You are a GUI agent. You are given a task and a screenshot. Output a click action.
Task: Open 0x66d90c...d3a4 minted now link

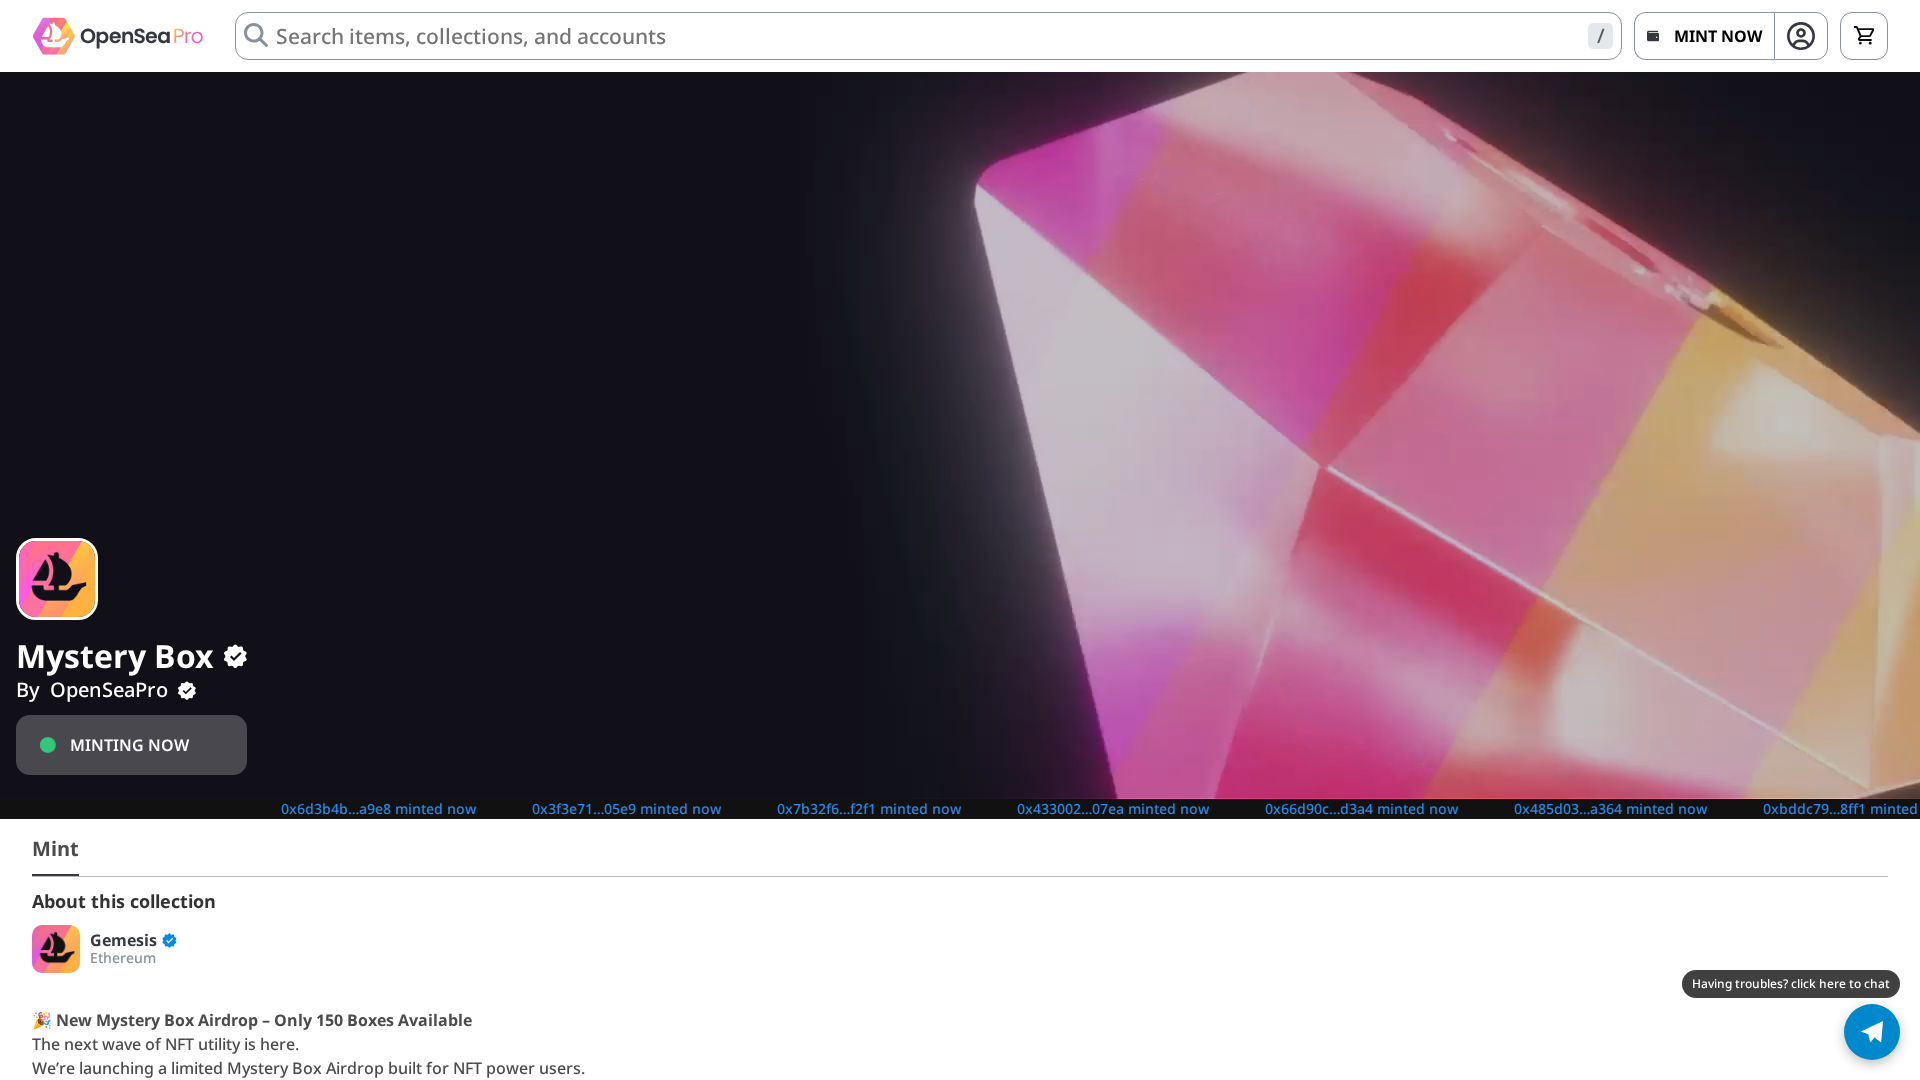[1361, 809]
